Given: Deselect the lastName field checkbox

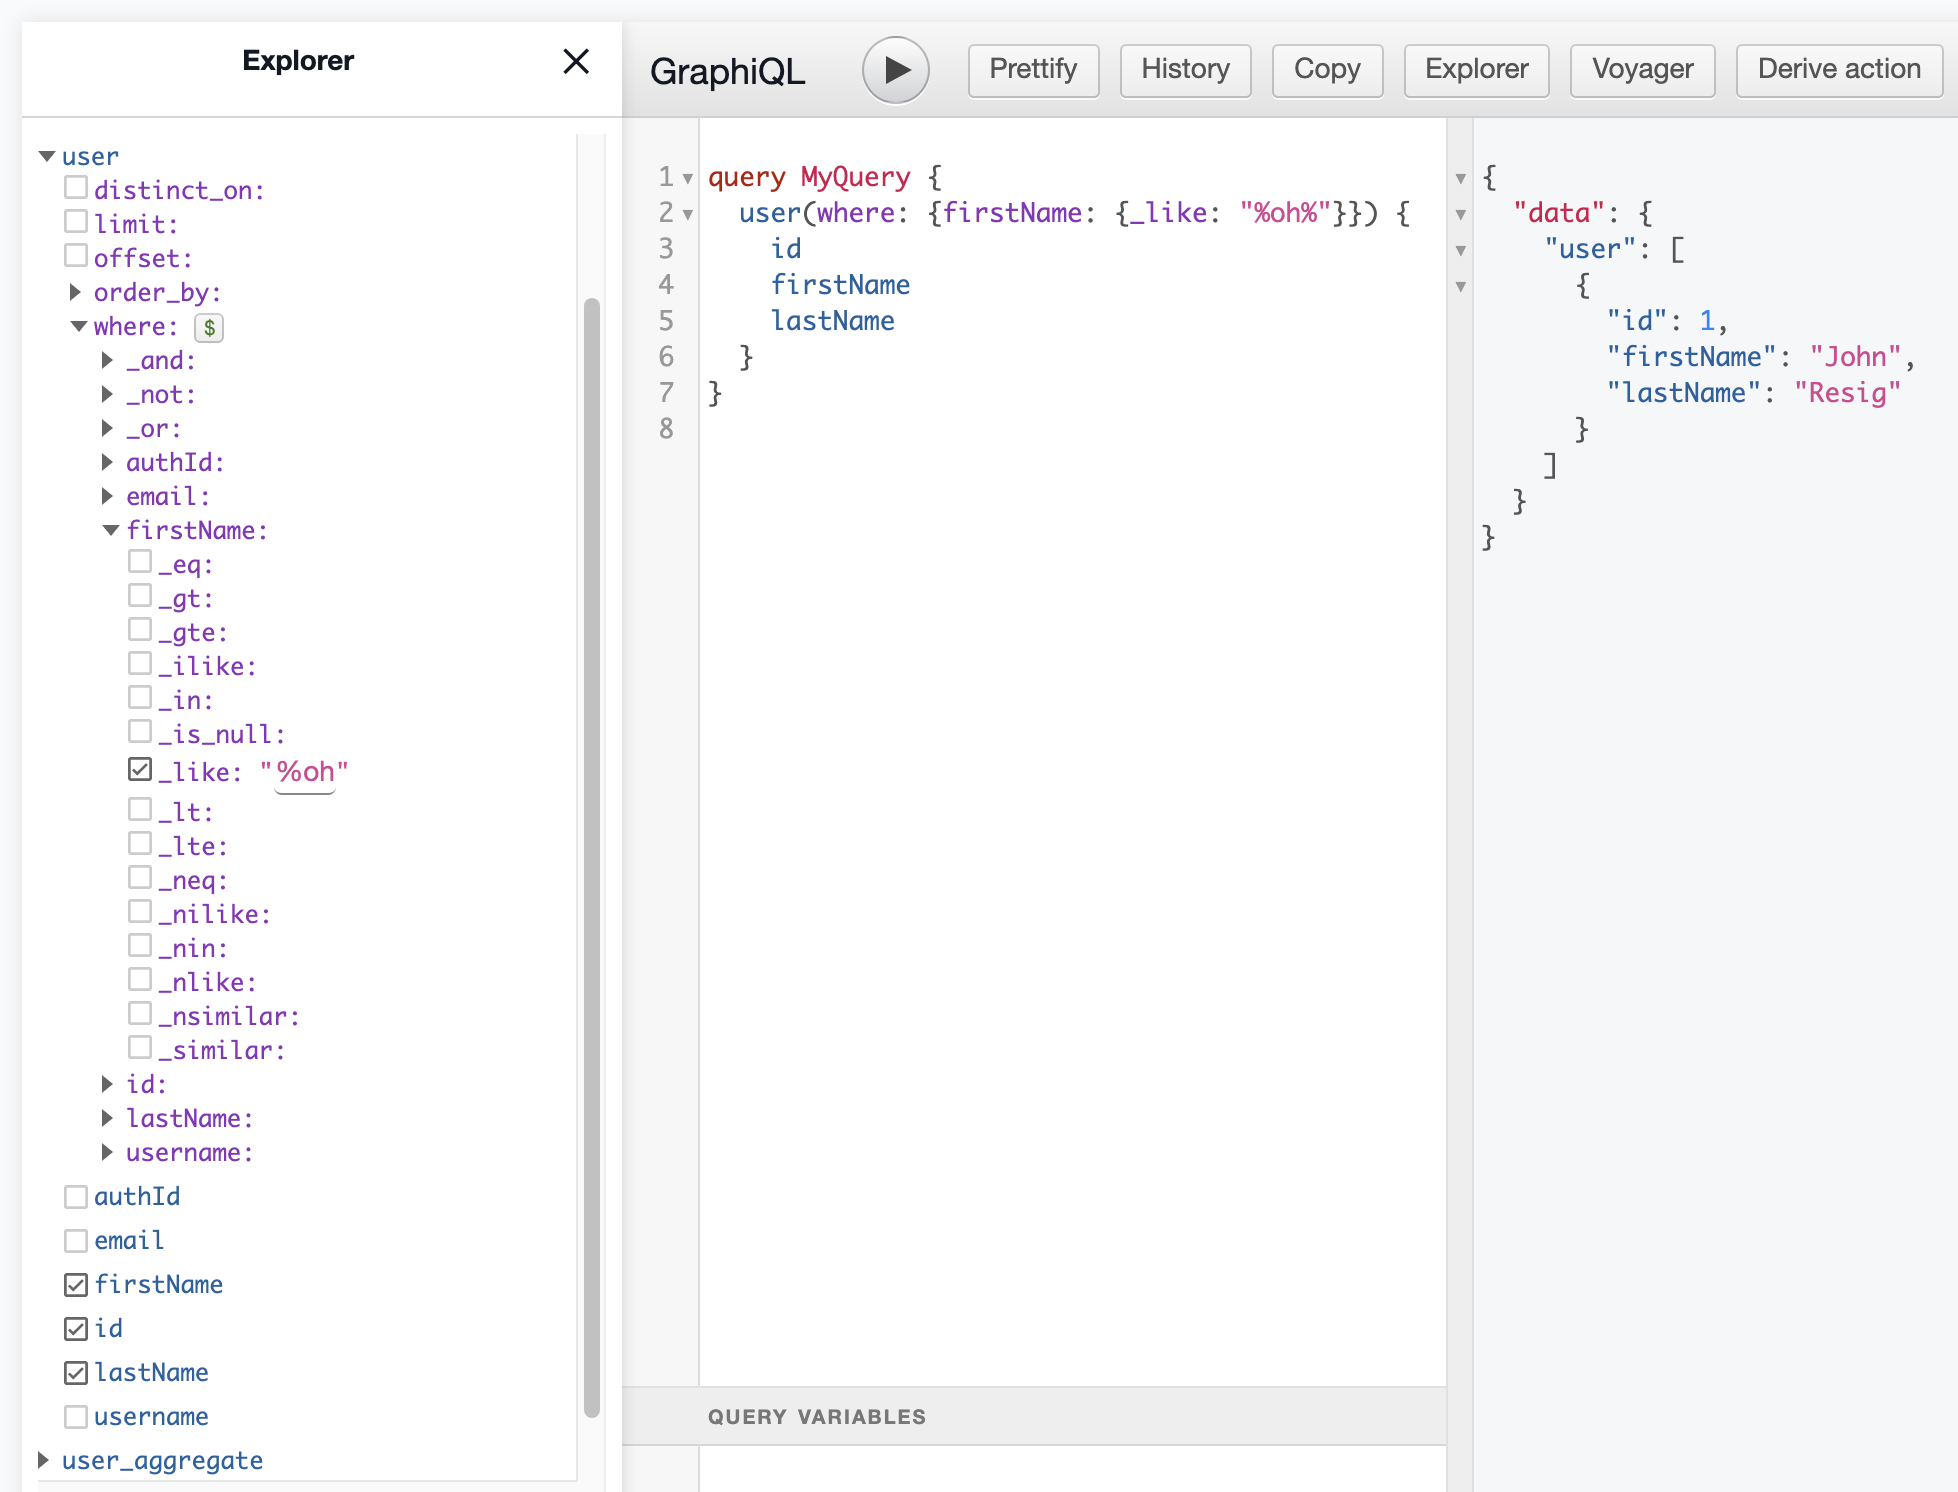Looking at the screenshot, I should click(x=76, y=1373).
